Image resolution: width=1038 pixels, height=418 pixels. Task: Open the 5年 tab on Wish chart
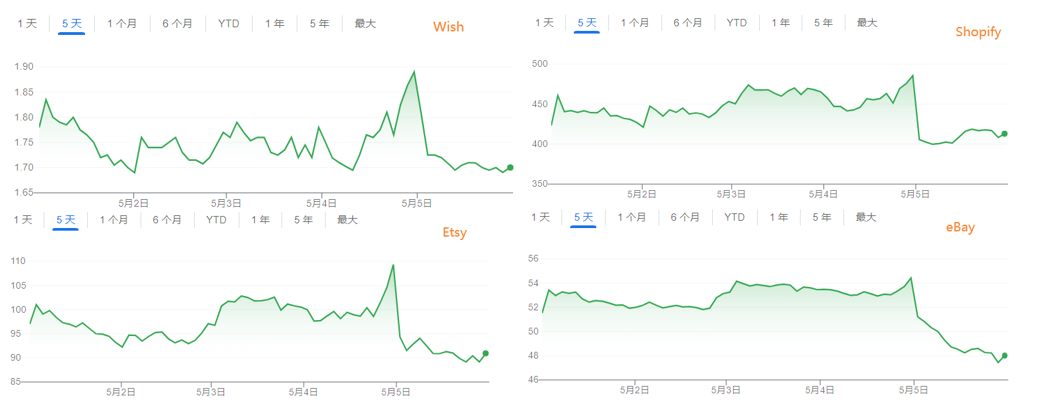pyautogui.click(x=319, y=23)
